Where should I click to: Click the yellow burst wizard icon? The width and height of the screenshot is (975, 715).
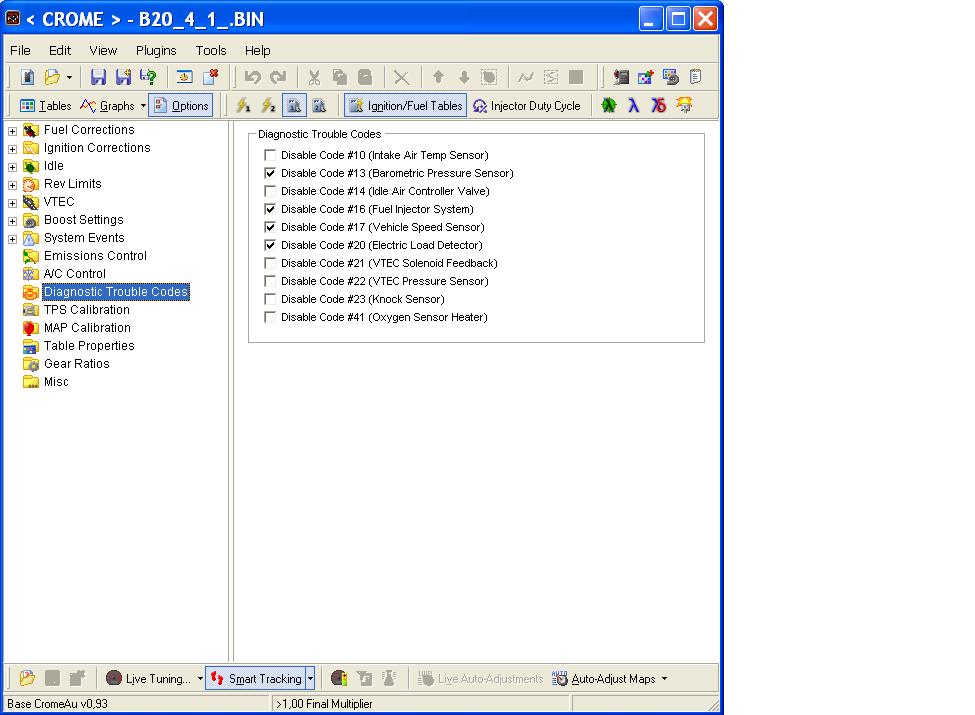684,106
